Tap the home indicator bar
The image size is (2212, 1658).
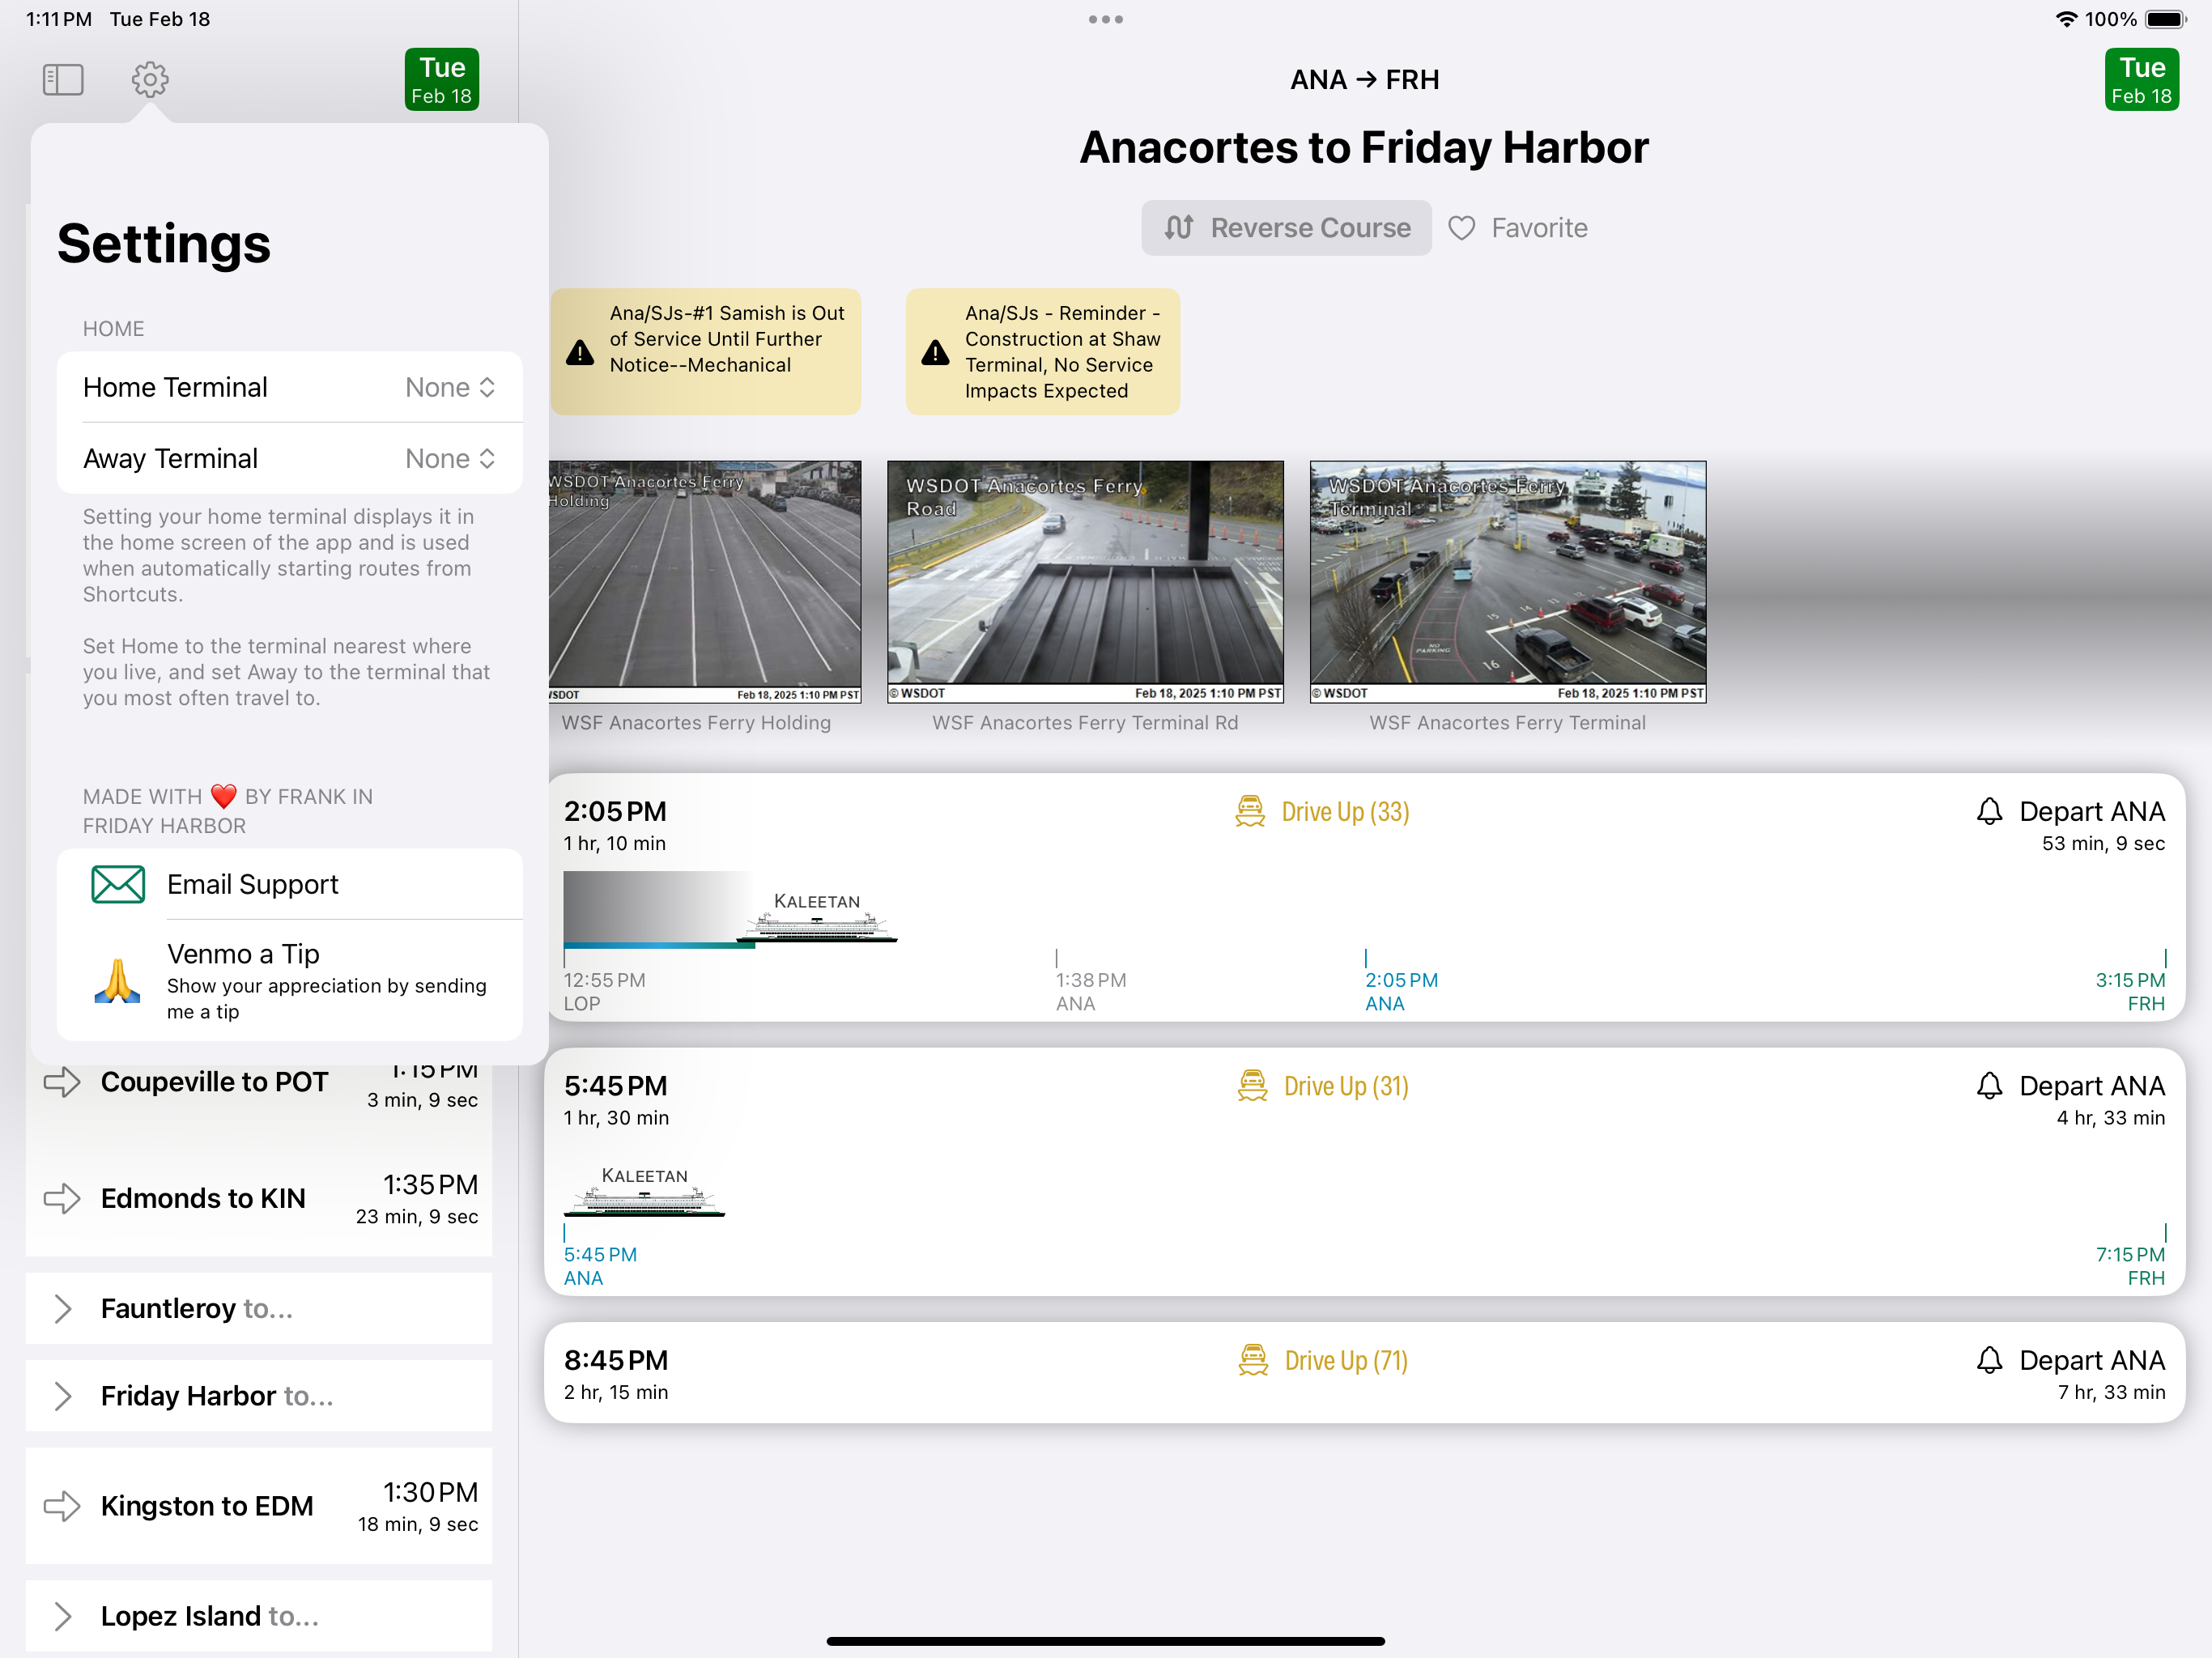click(x=1105, y=1641)
